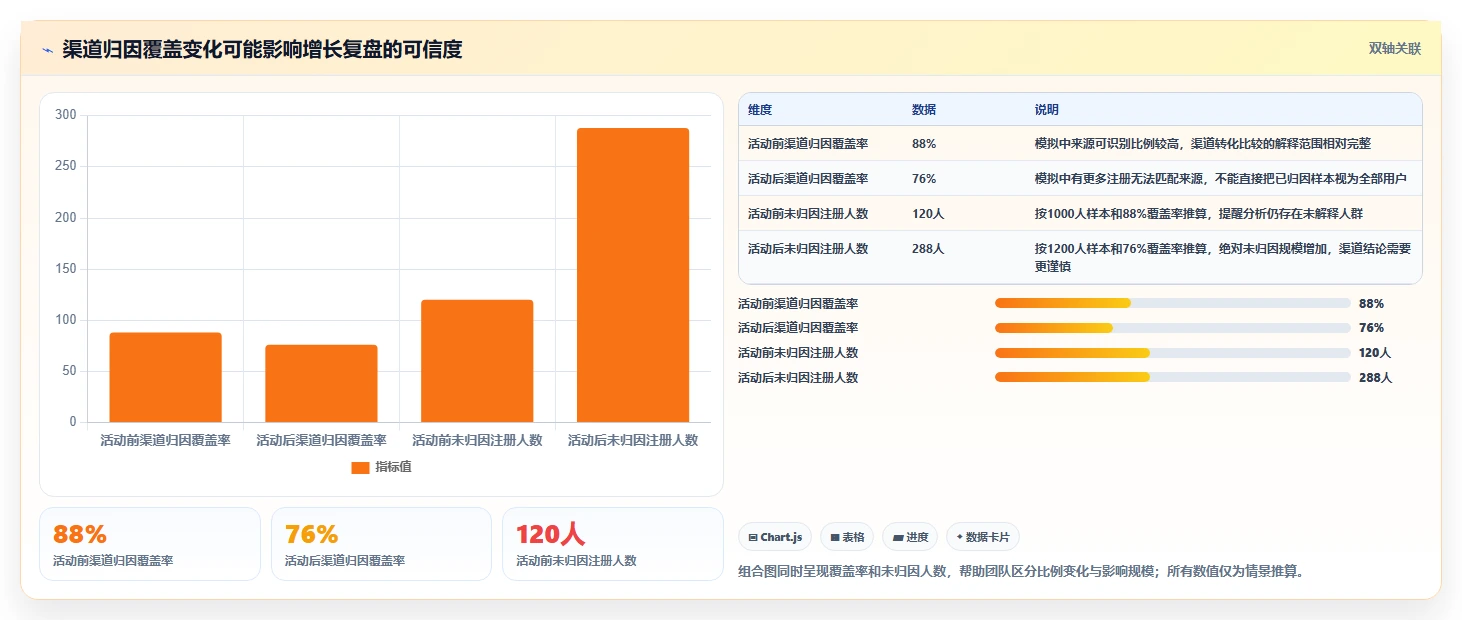This screenshot has width=1462, height=620.
Task: Click the icon inside the 表格 chip
Action: point(835,538)
